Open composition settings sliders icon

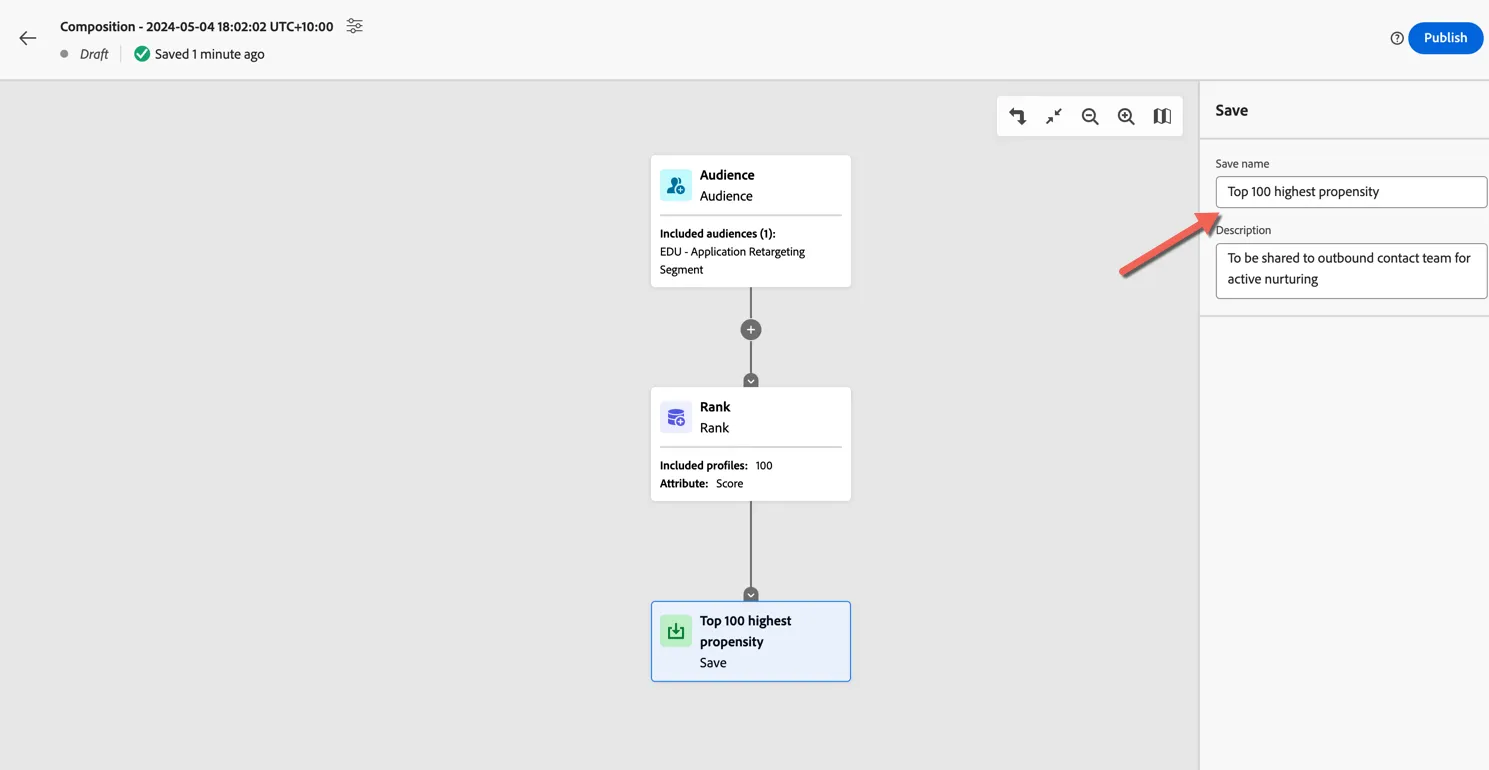[x=355, y=26]
